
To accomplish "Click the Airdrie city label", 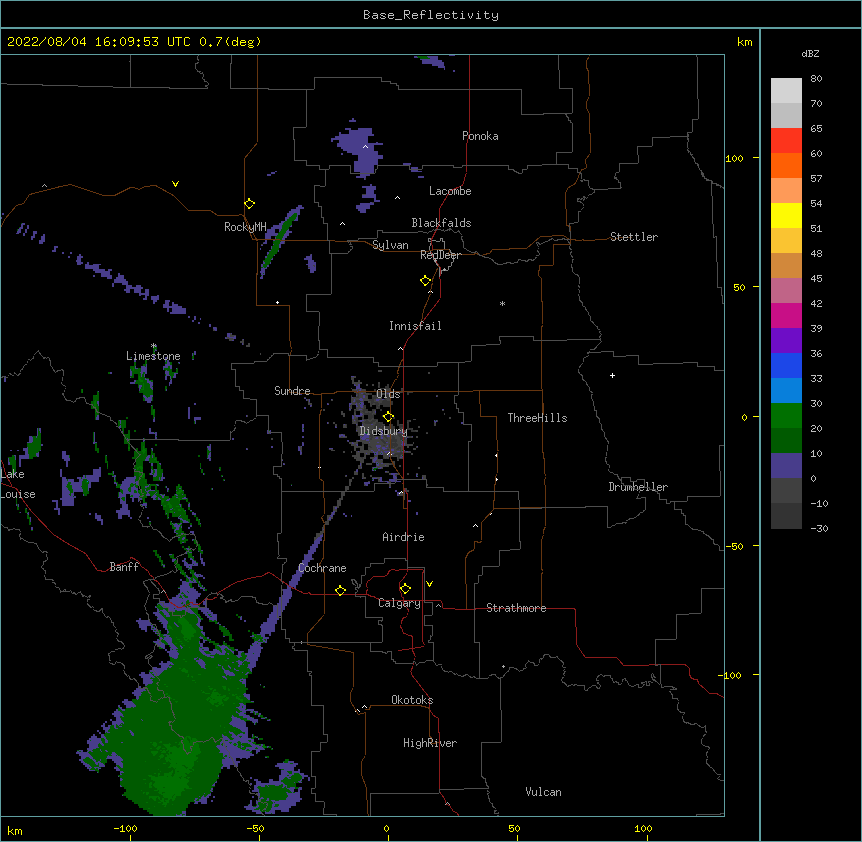I will 404,537.
